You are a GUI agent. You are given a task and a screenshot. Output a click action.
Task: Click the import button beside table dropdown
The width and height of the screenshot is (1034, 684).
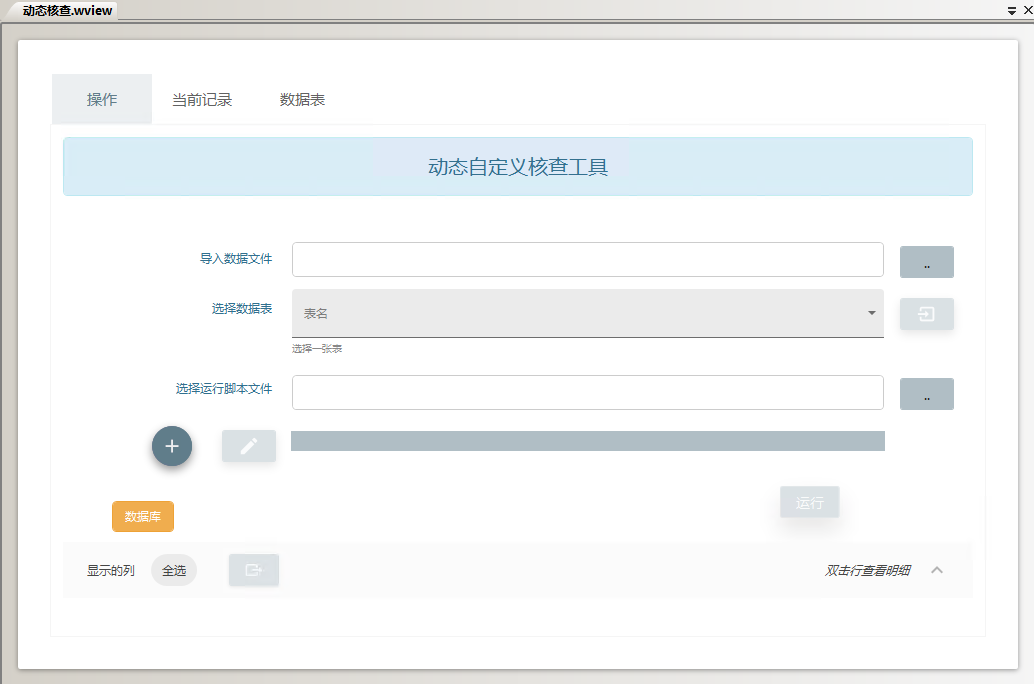point(927,314)
